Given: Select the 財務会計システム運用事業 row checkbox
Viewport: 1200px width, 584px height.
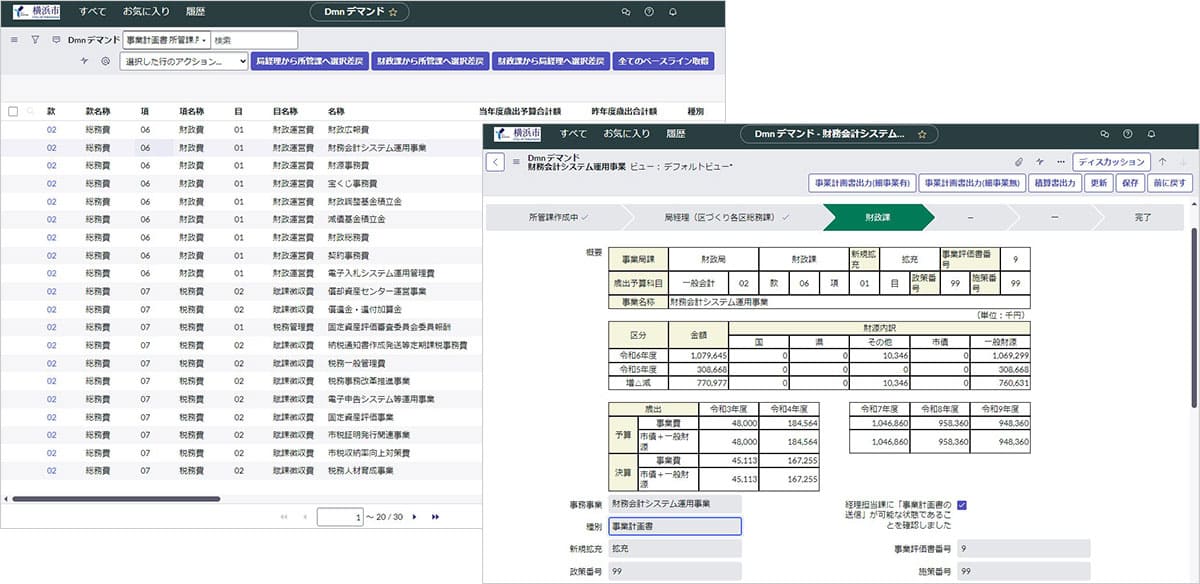Looking at the screenshot, I should click(x=13, y=147).
